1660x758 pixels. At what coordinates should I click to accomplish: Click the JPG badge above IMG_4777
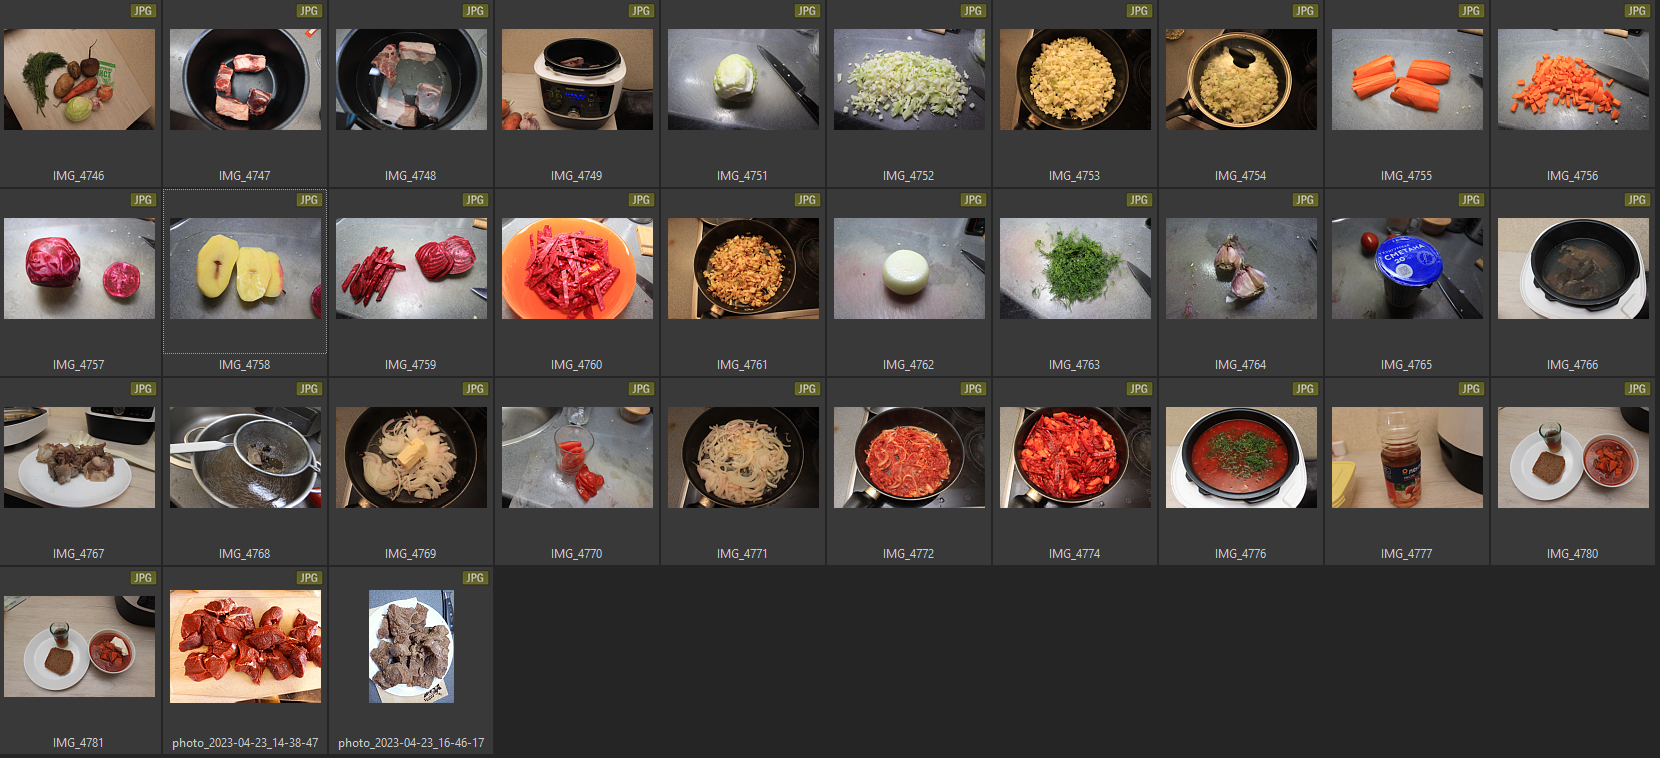pyautogui.click(x=1470, y=389)
